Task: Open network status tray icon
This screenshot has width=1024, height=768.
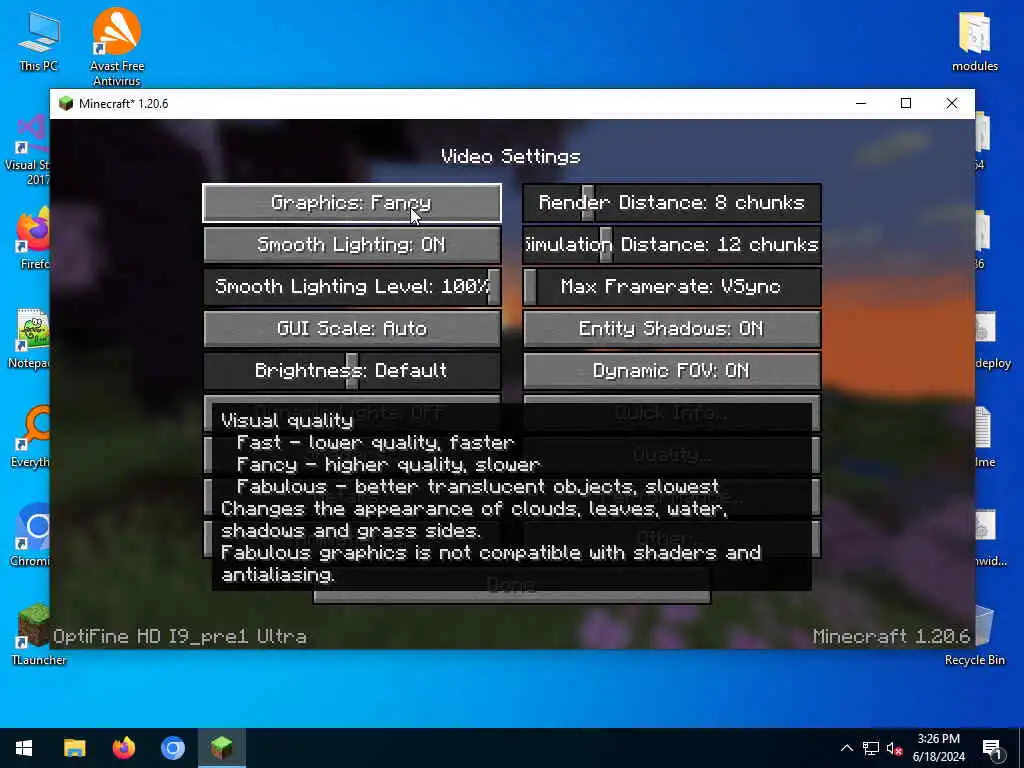Action: click(871, 748)
